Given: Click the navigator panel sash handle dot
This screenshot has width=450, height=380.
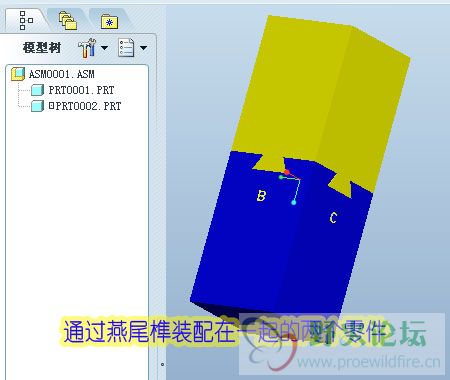Looking at the screenshot, I should 162,364.
